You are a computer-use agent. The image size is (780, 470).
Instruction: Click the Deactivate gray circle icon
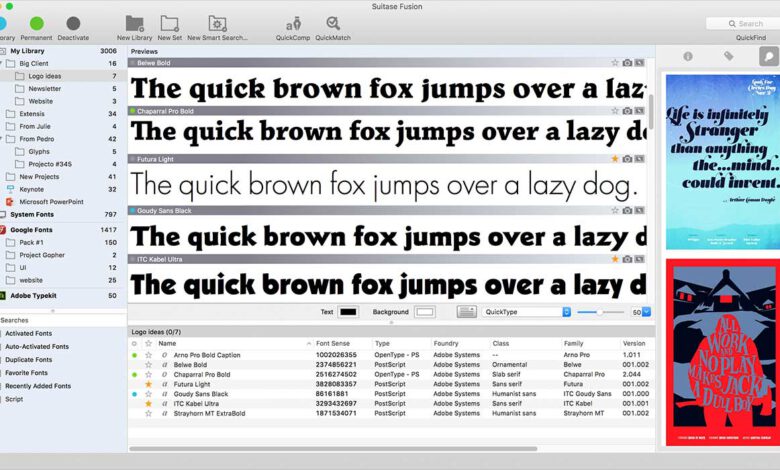73,23
